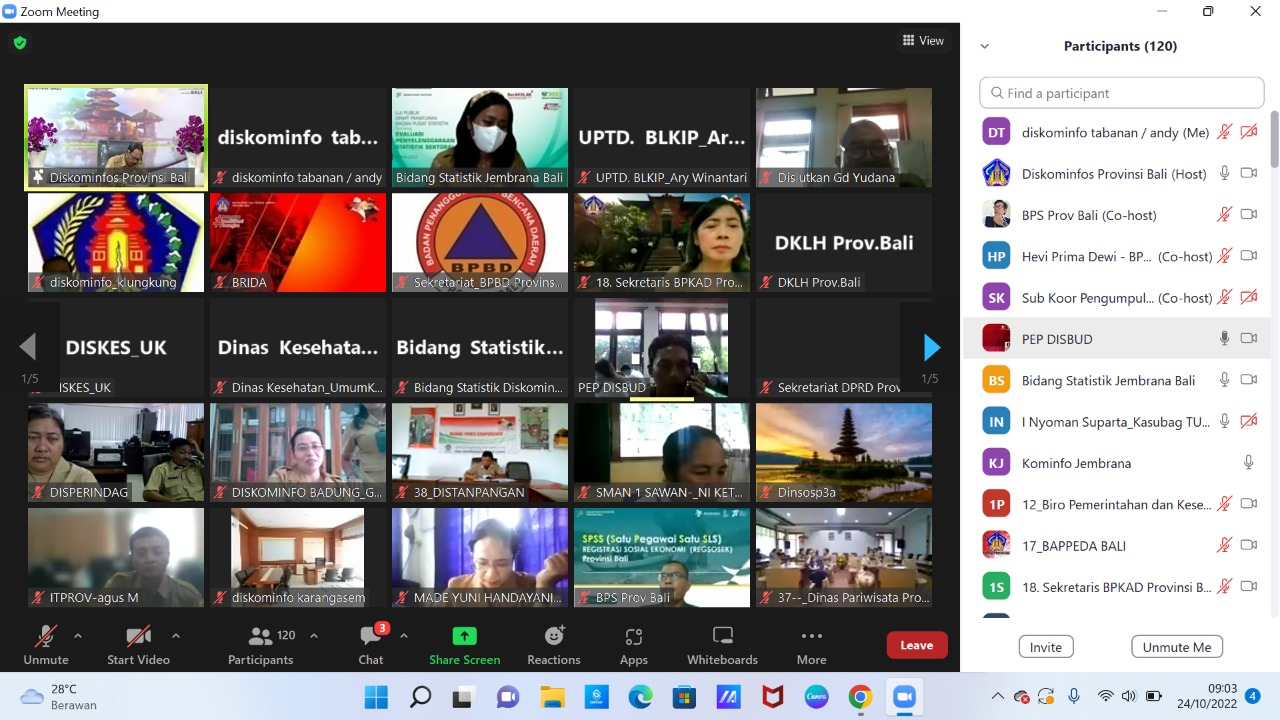Viewport: 1280px width, 720px height.
Task: Go to previous gallery page arrow
Action: coord(28,347)
